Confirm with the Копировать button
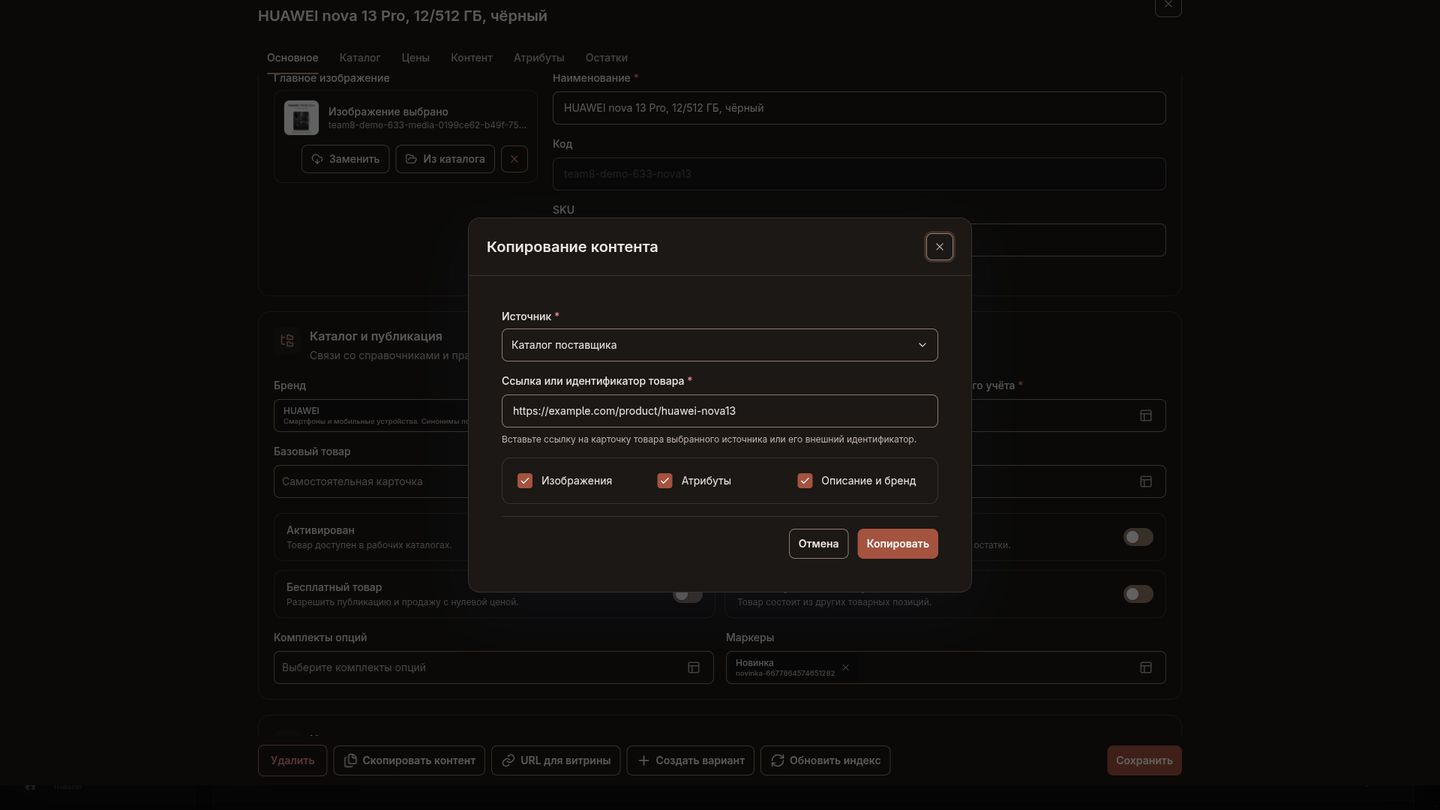This screenshot has height=810, width=1440. [898, 544]
